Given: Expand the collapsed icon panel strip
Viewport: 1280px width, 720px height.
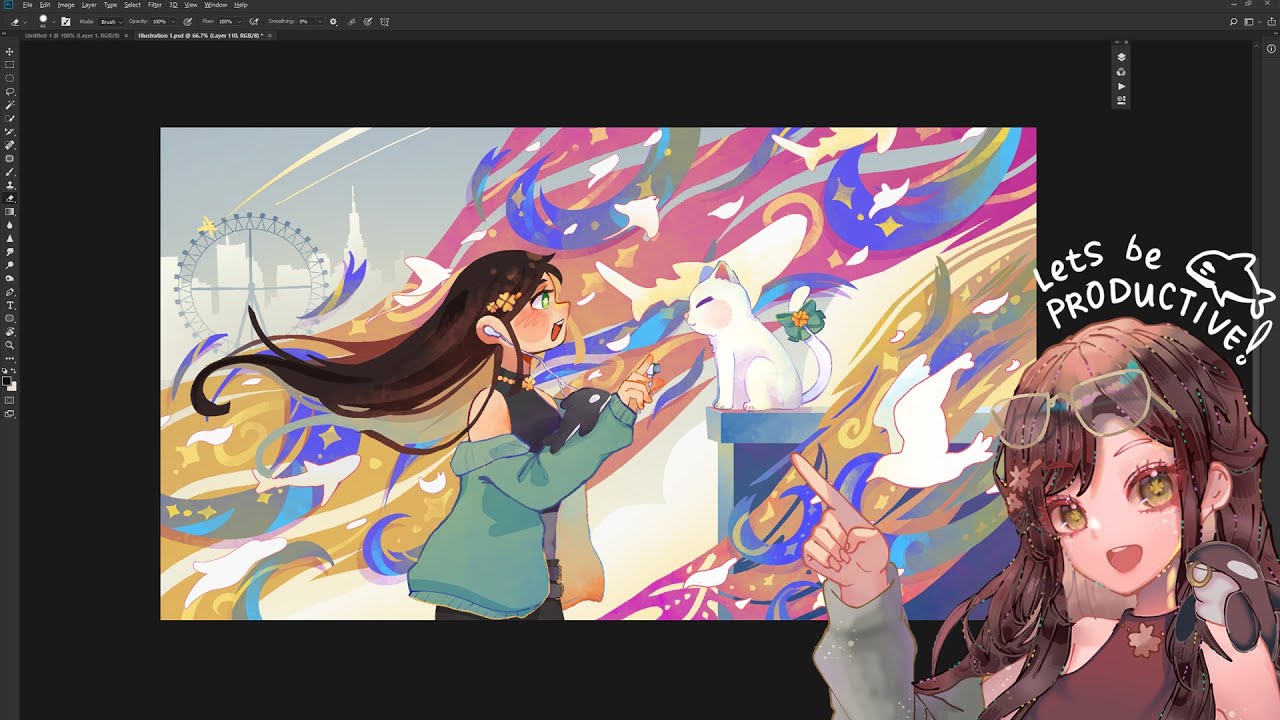Looking at the screenshot, I should 1117,42.
